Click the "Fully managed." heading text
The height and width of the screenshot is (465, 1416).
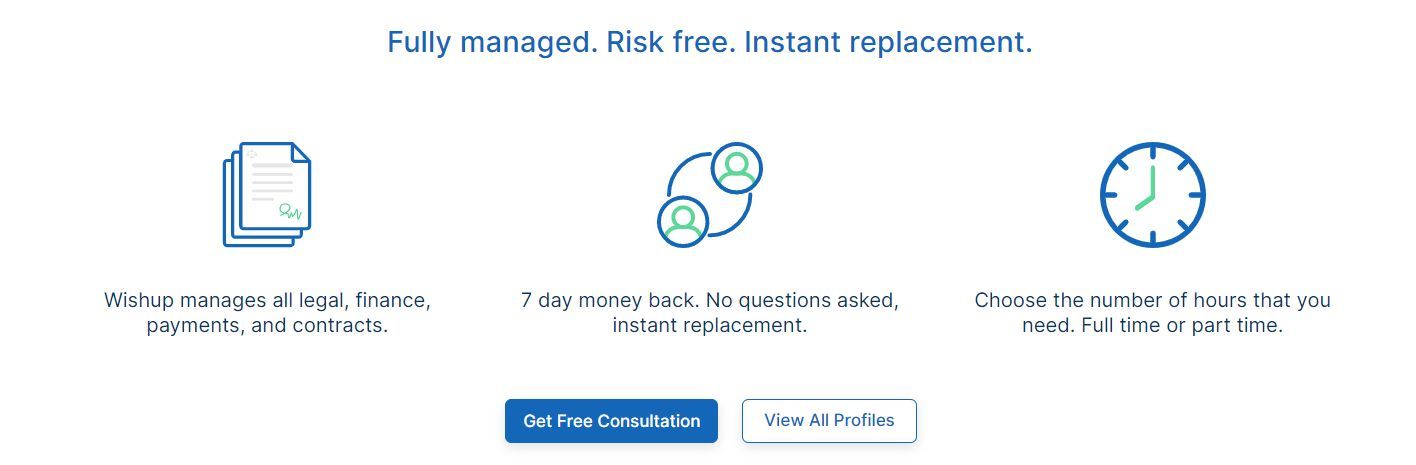[492, 43]
